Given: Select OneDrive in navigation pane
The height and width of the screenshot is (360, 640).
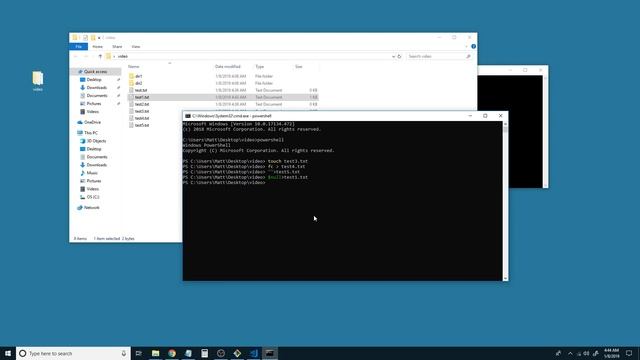Looking at the screenshot, I should (92, 122).
